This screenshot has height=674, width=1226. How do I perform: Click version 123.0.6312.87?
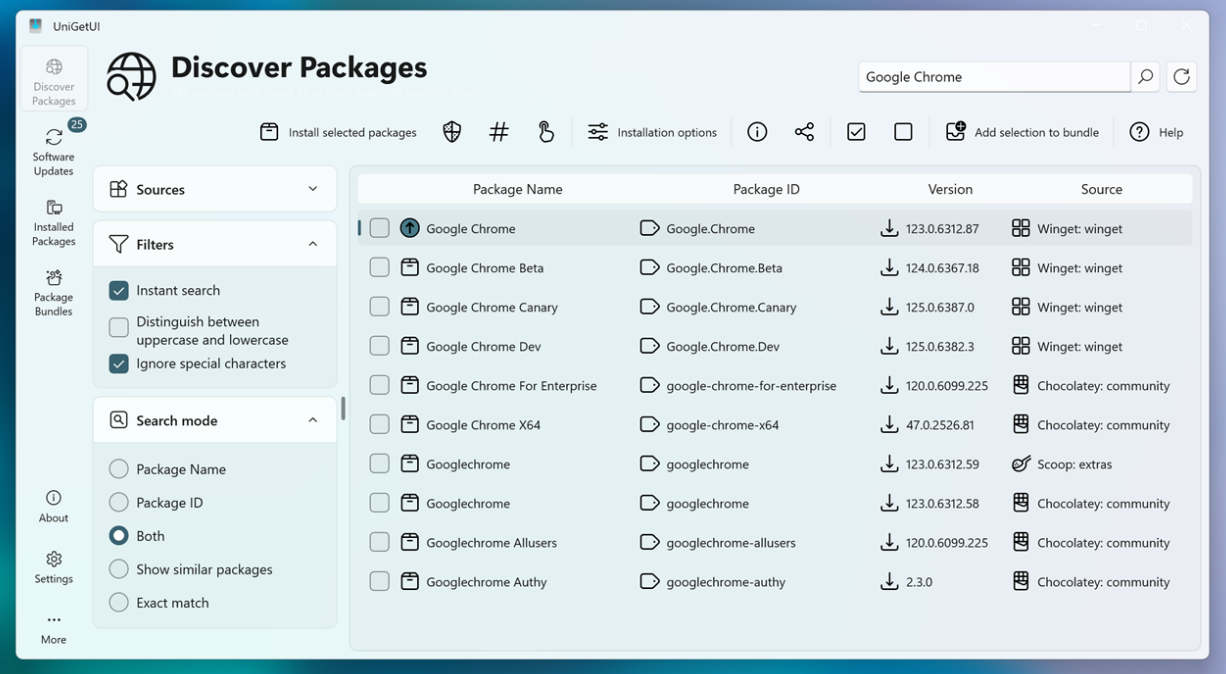(x=942, y=229)
